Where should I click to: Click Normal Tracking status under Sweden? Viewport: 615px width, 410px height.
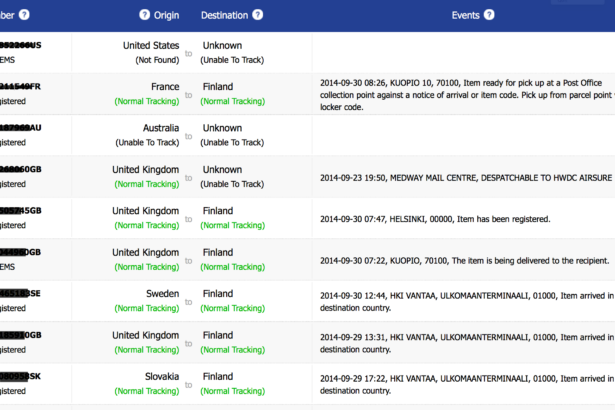[146, 309]
